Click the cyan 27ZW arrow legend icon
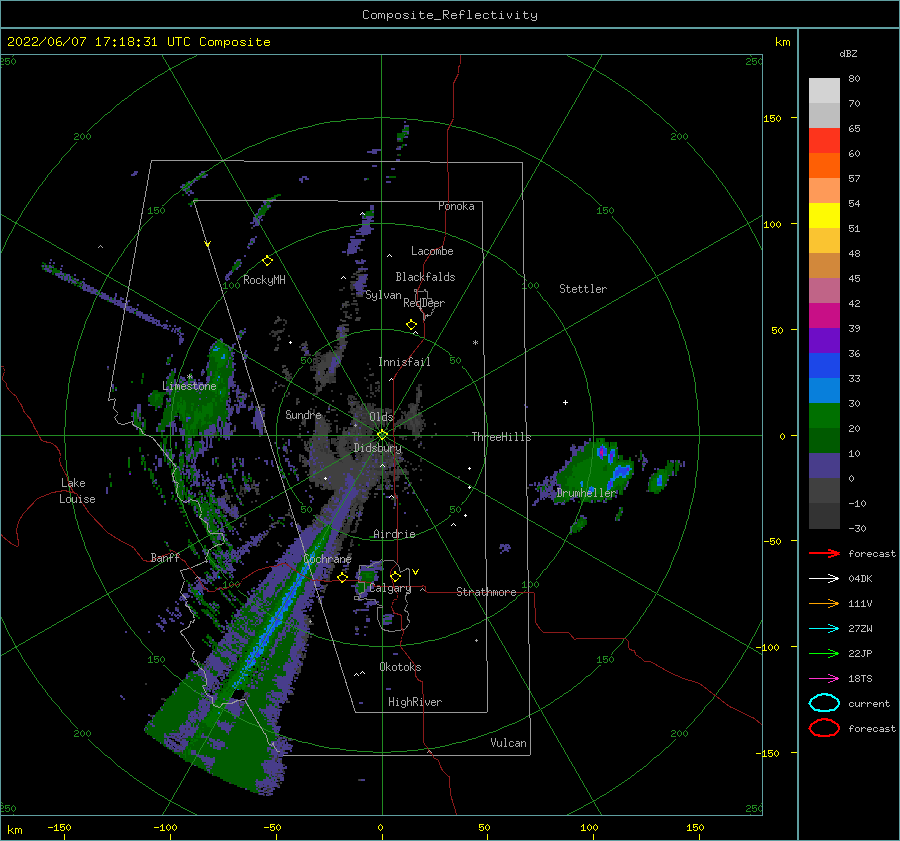This screenshot has width=900, height=841. pyautogui.click(x=824, y=629)
